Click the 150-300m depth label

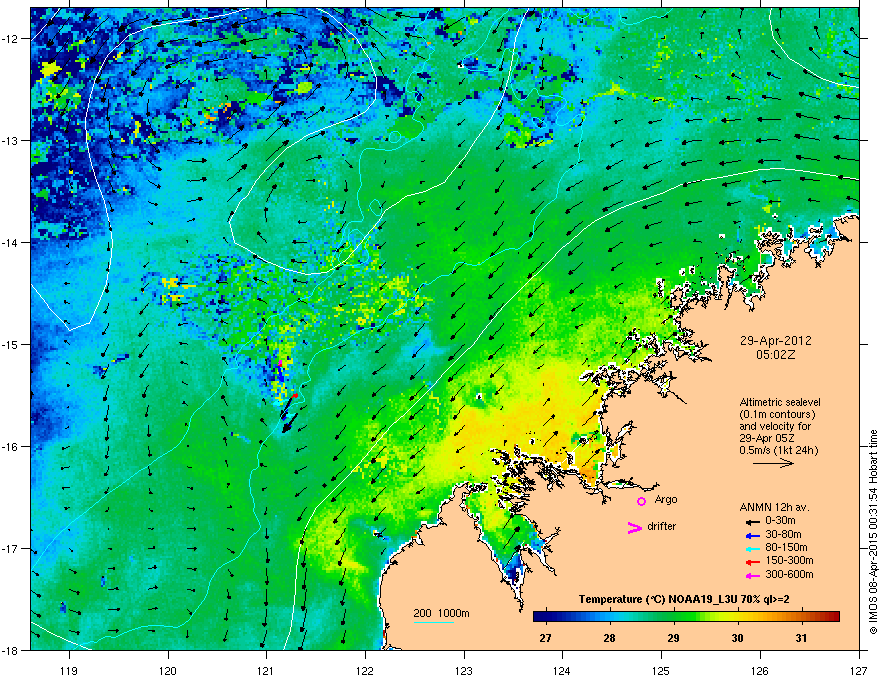pos(789,560)
